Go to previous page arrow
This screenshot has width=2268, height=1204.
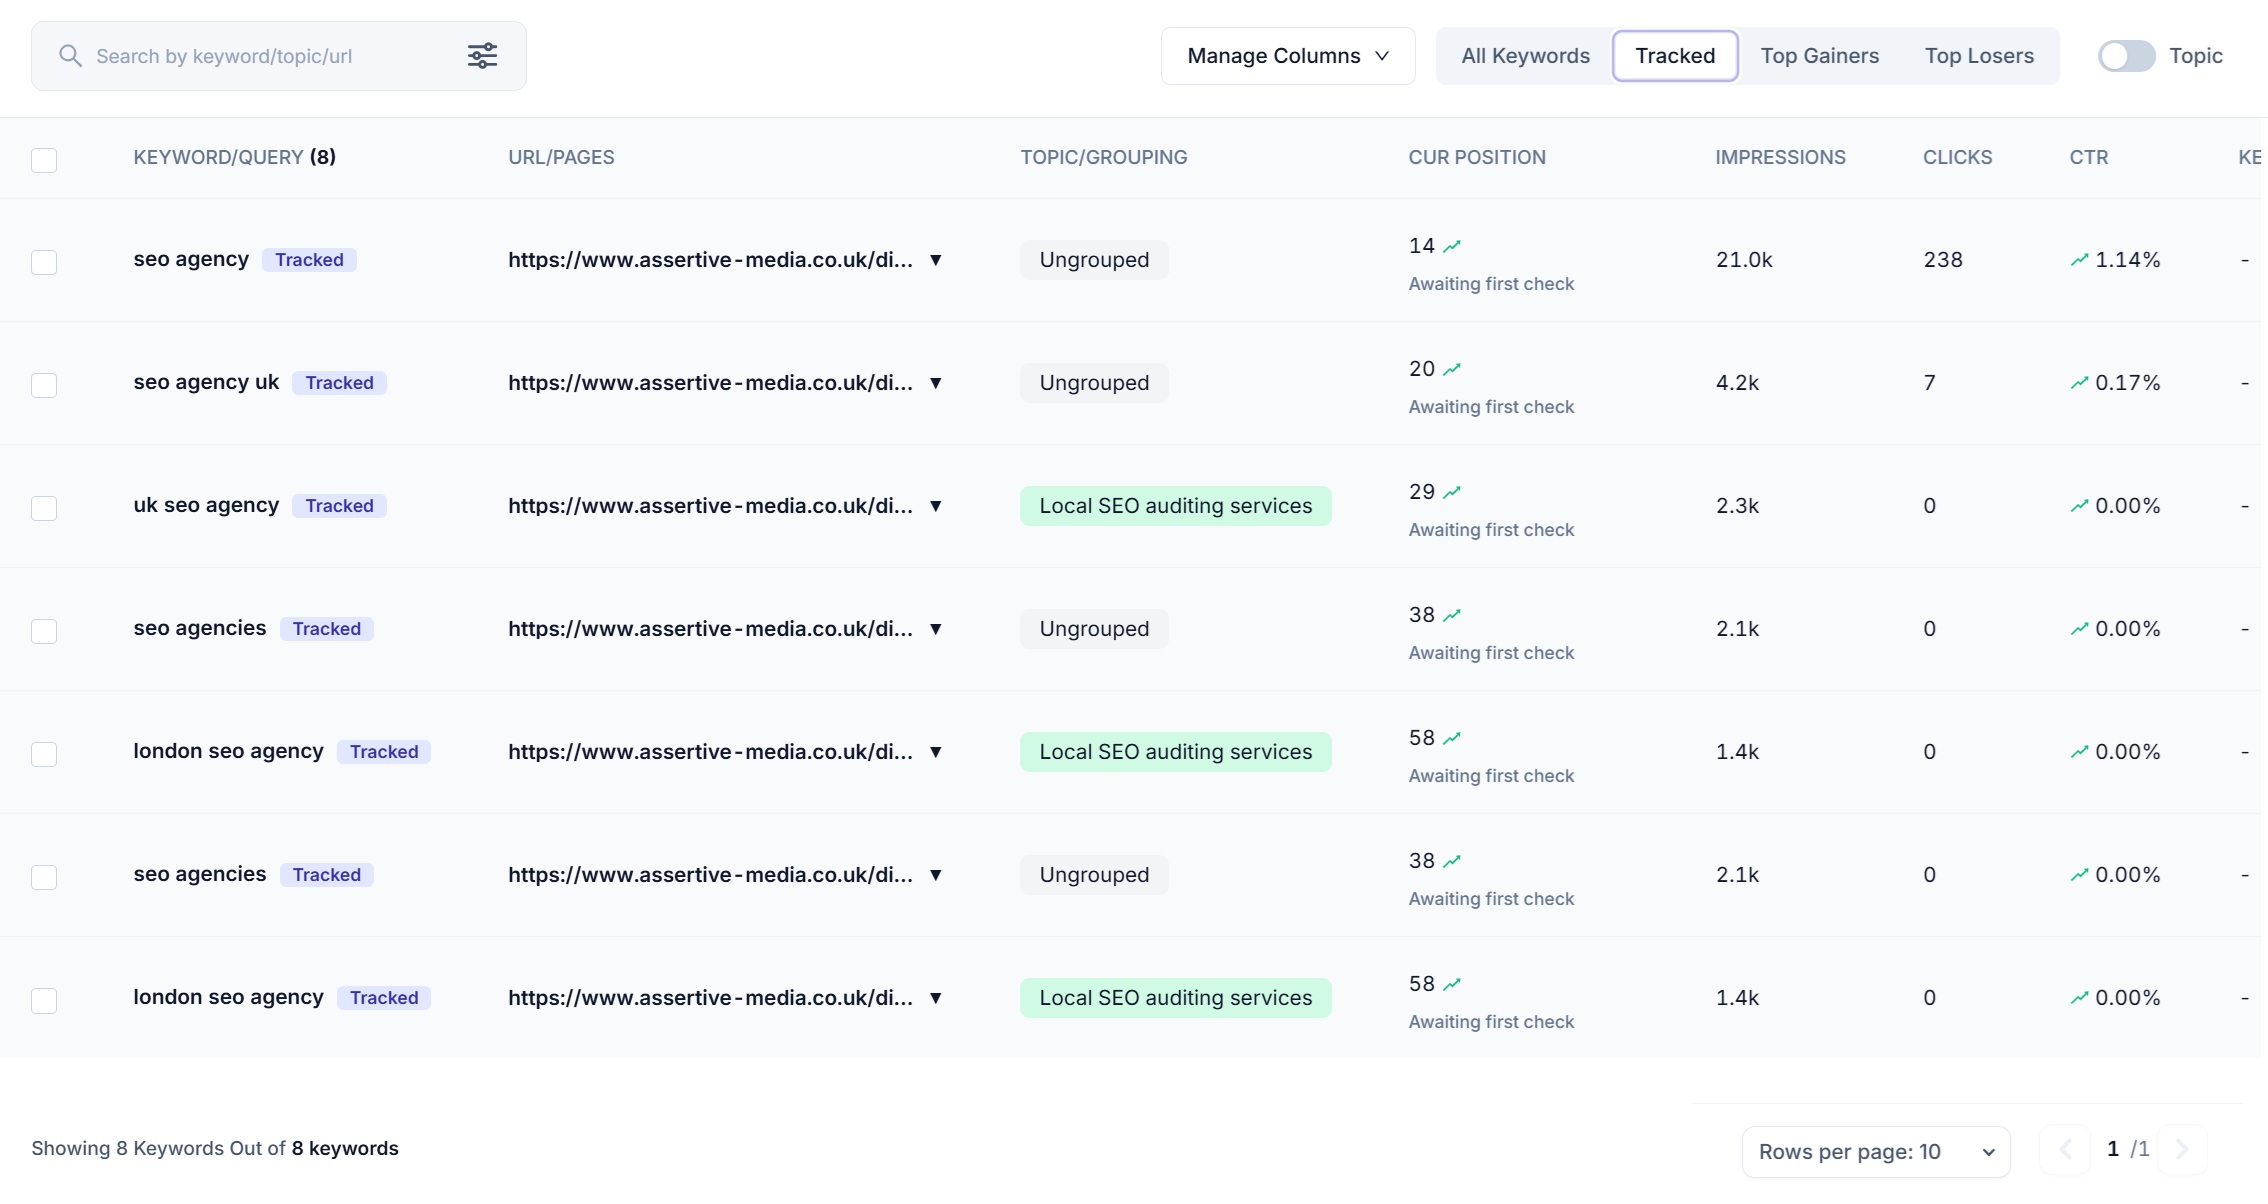2065,1149
